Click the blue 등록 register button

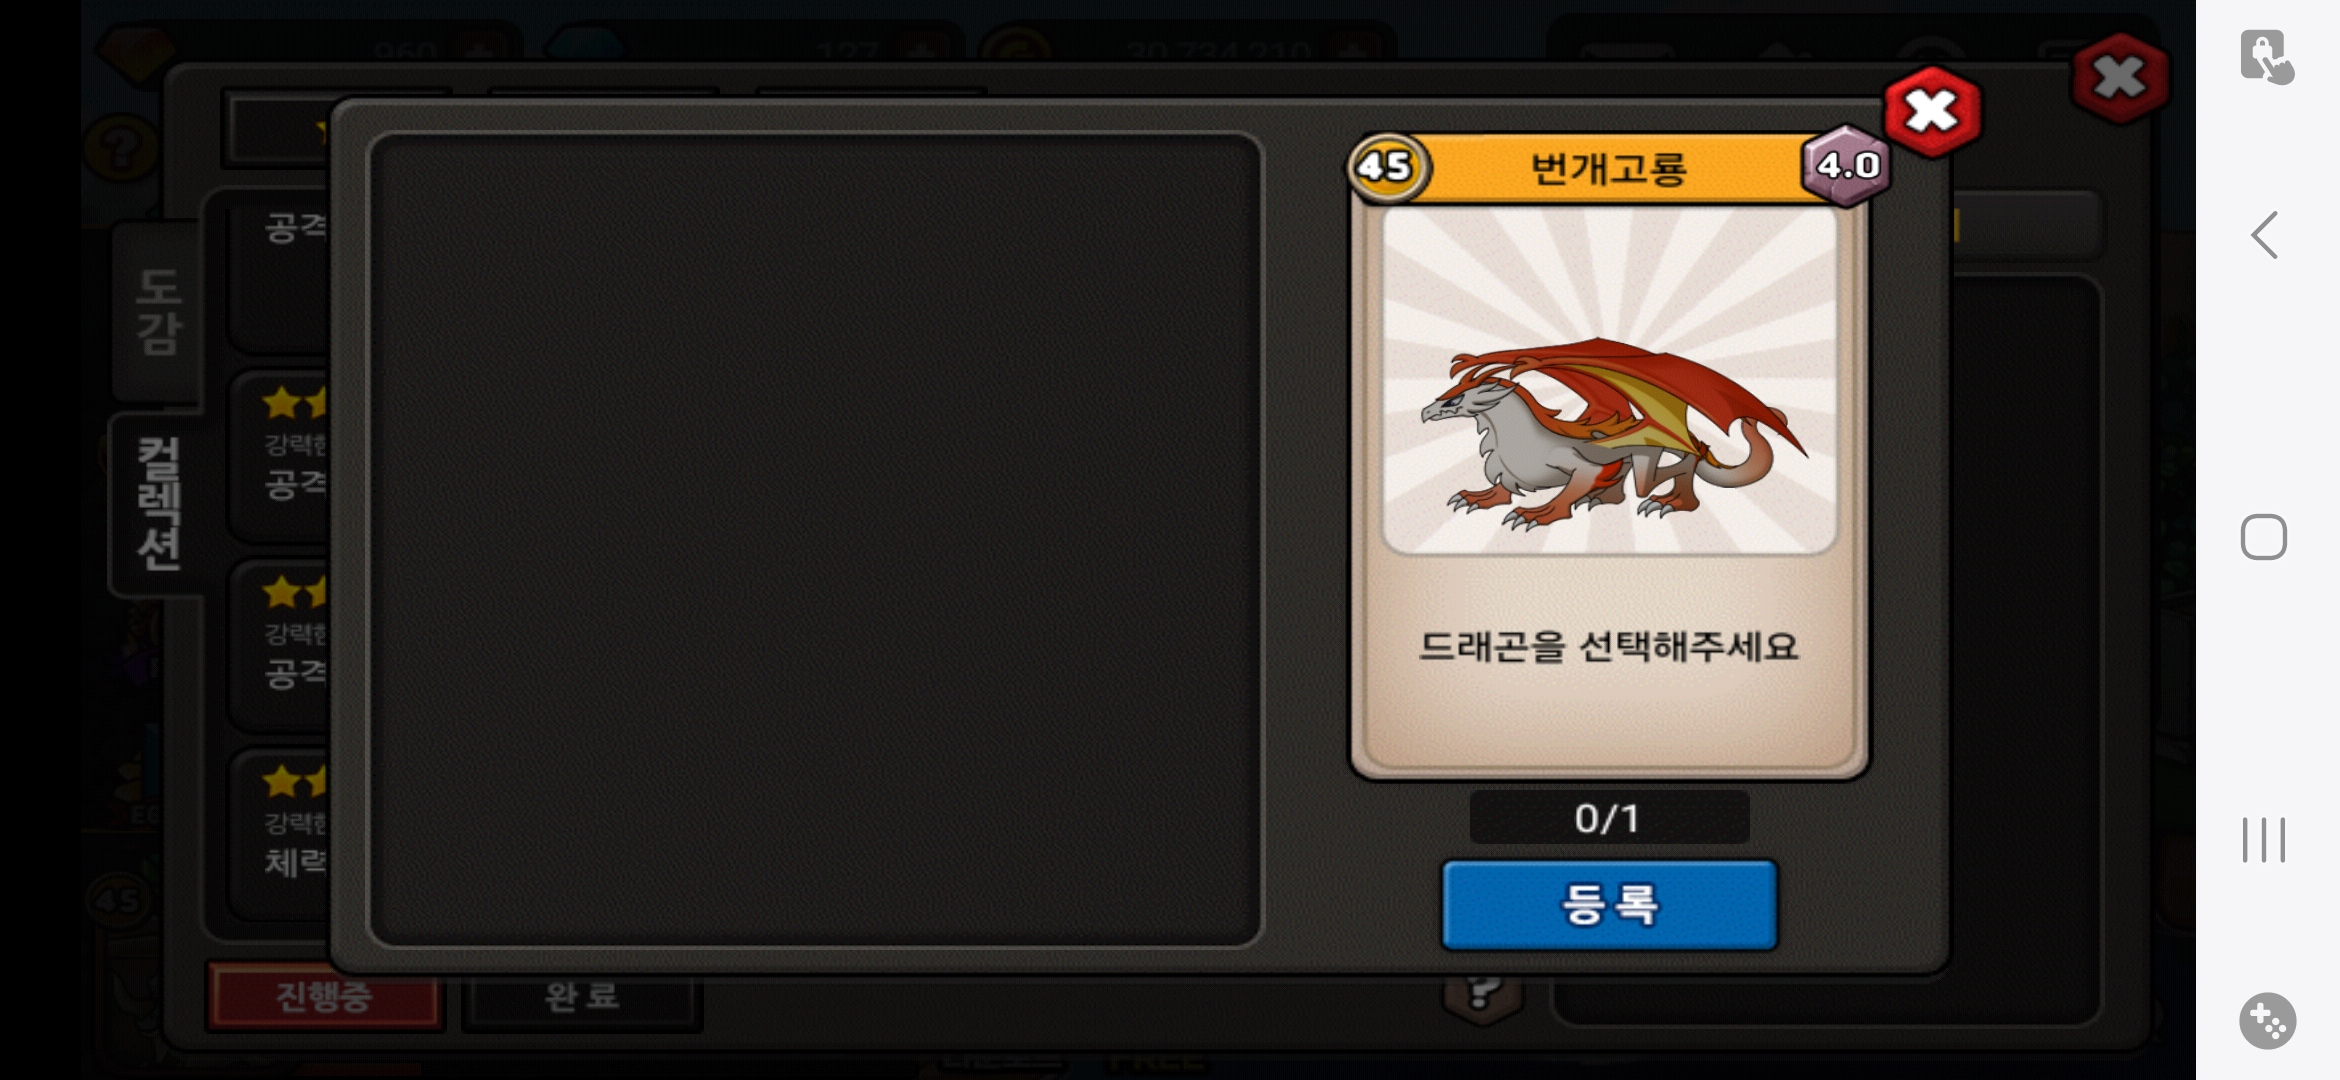tap(1609, 904)
